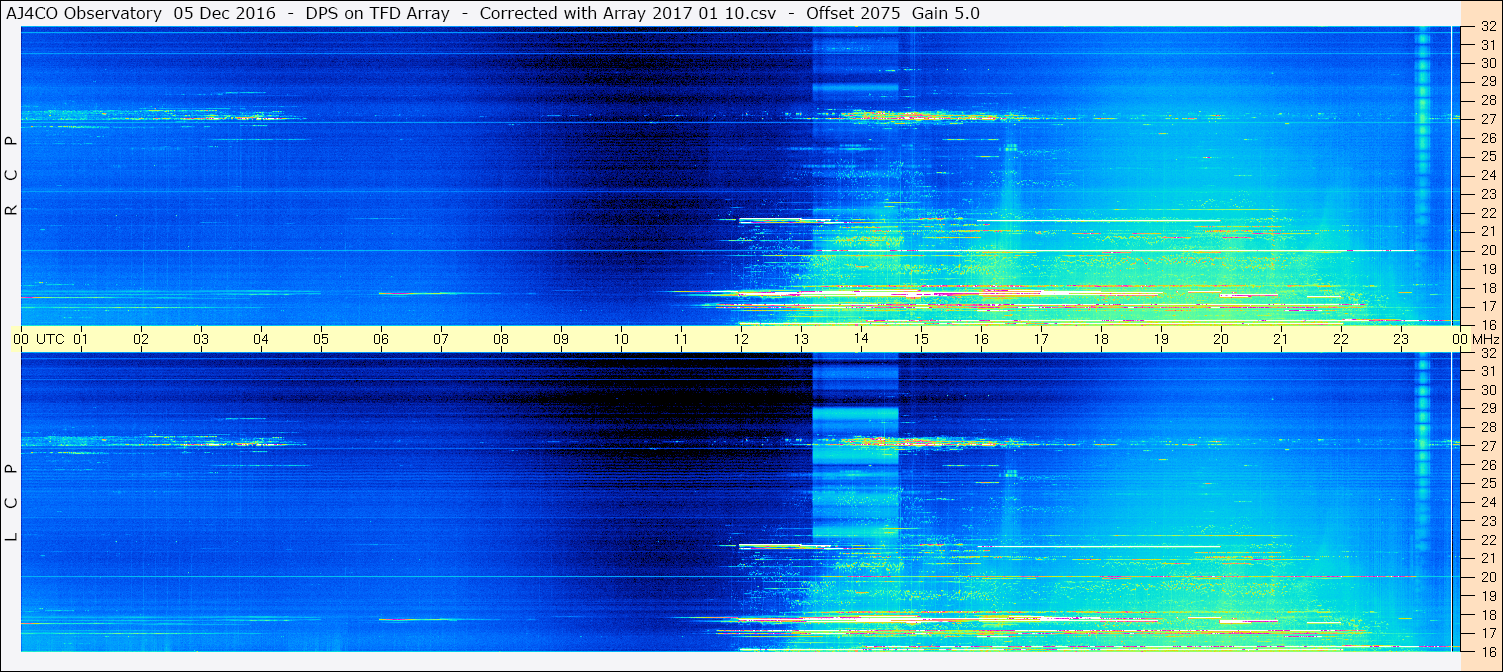1503x672 pixels.
Task: Select hour marker 08 on time axis
Action: click(x=501, y=339)
